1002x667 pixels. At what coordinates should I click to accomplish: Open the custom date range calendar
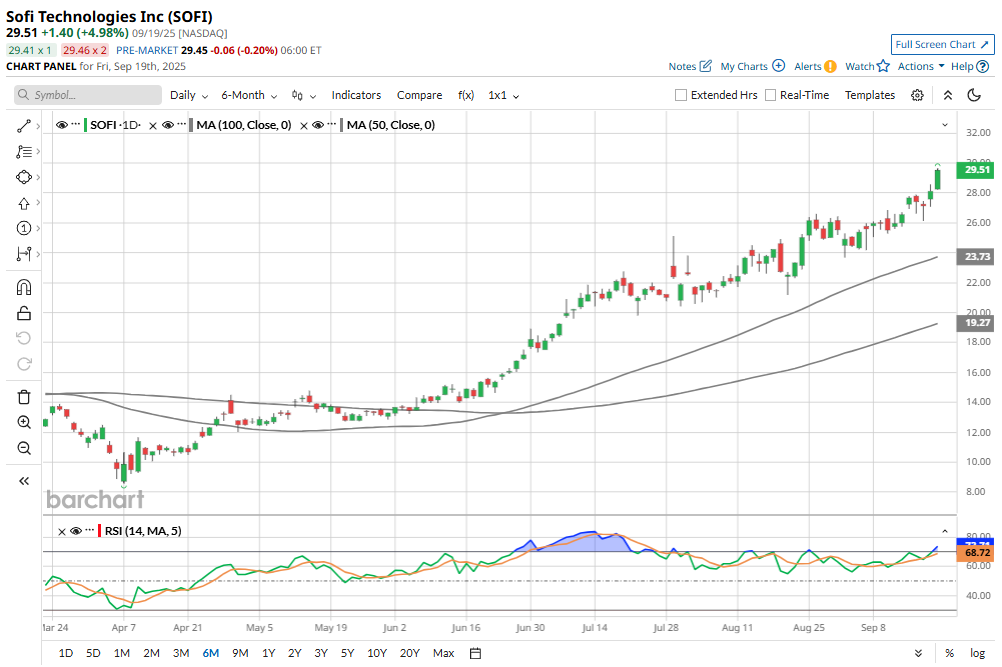pos(475,653)
